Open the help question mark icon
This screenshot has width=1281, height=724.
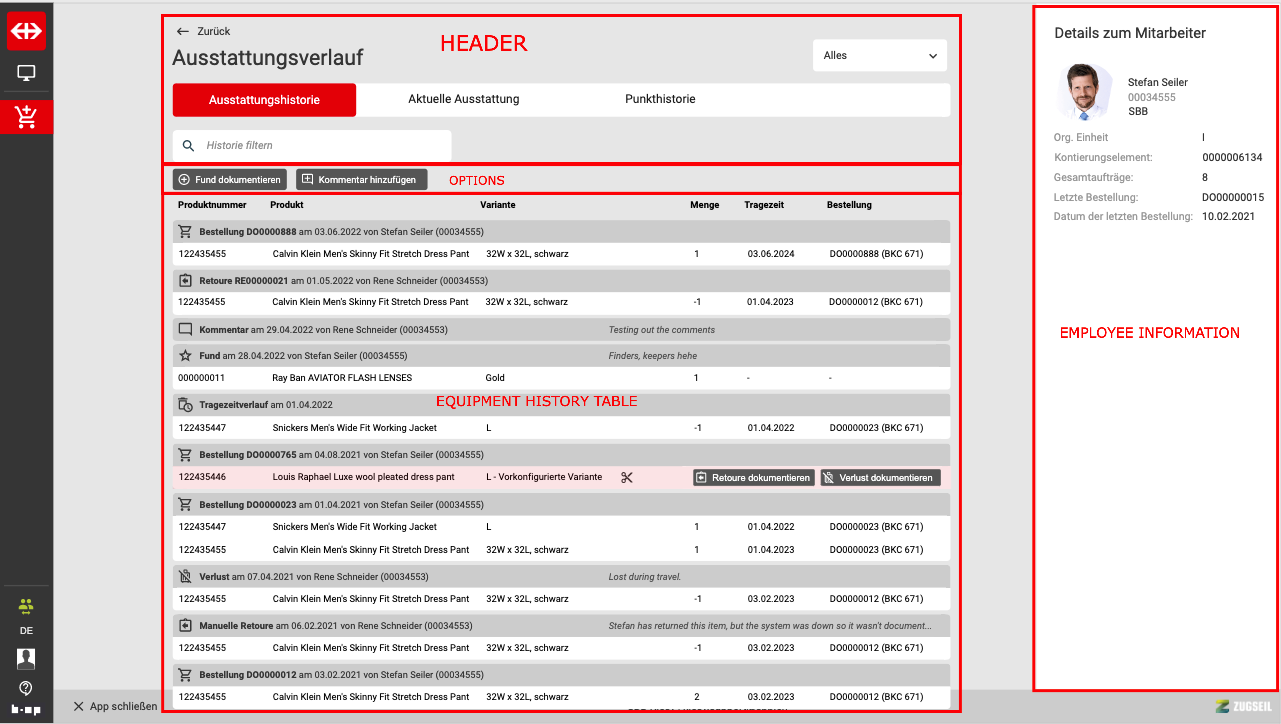click(26, 688)
